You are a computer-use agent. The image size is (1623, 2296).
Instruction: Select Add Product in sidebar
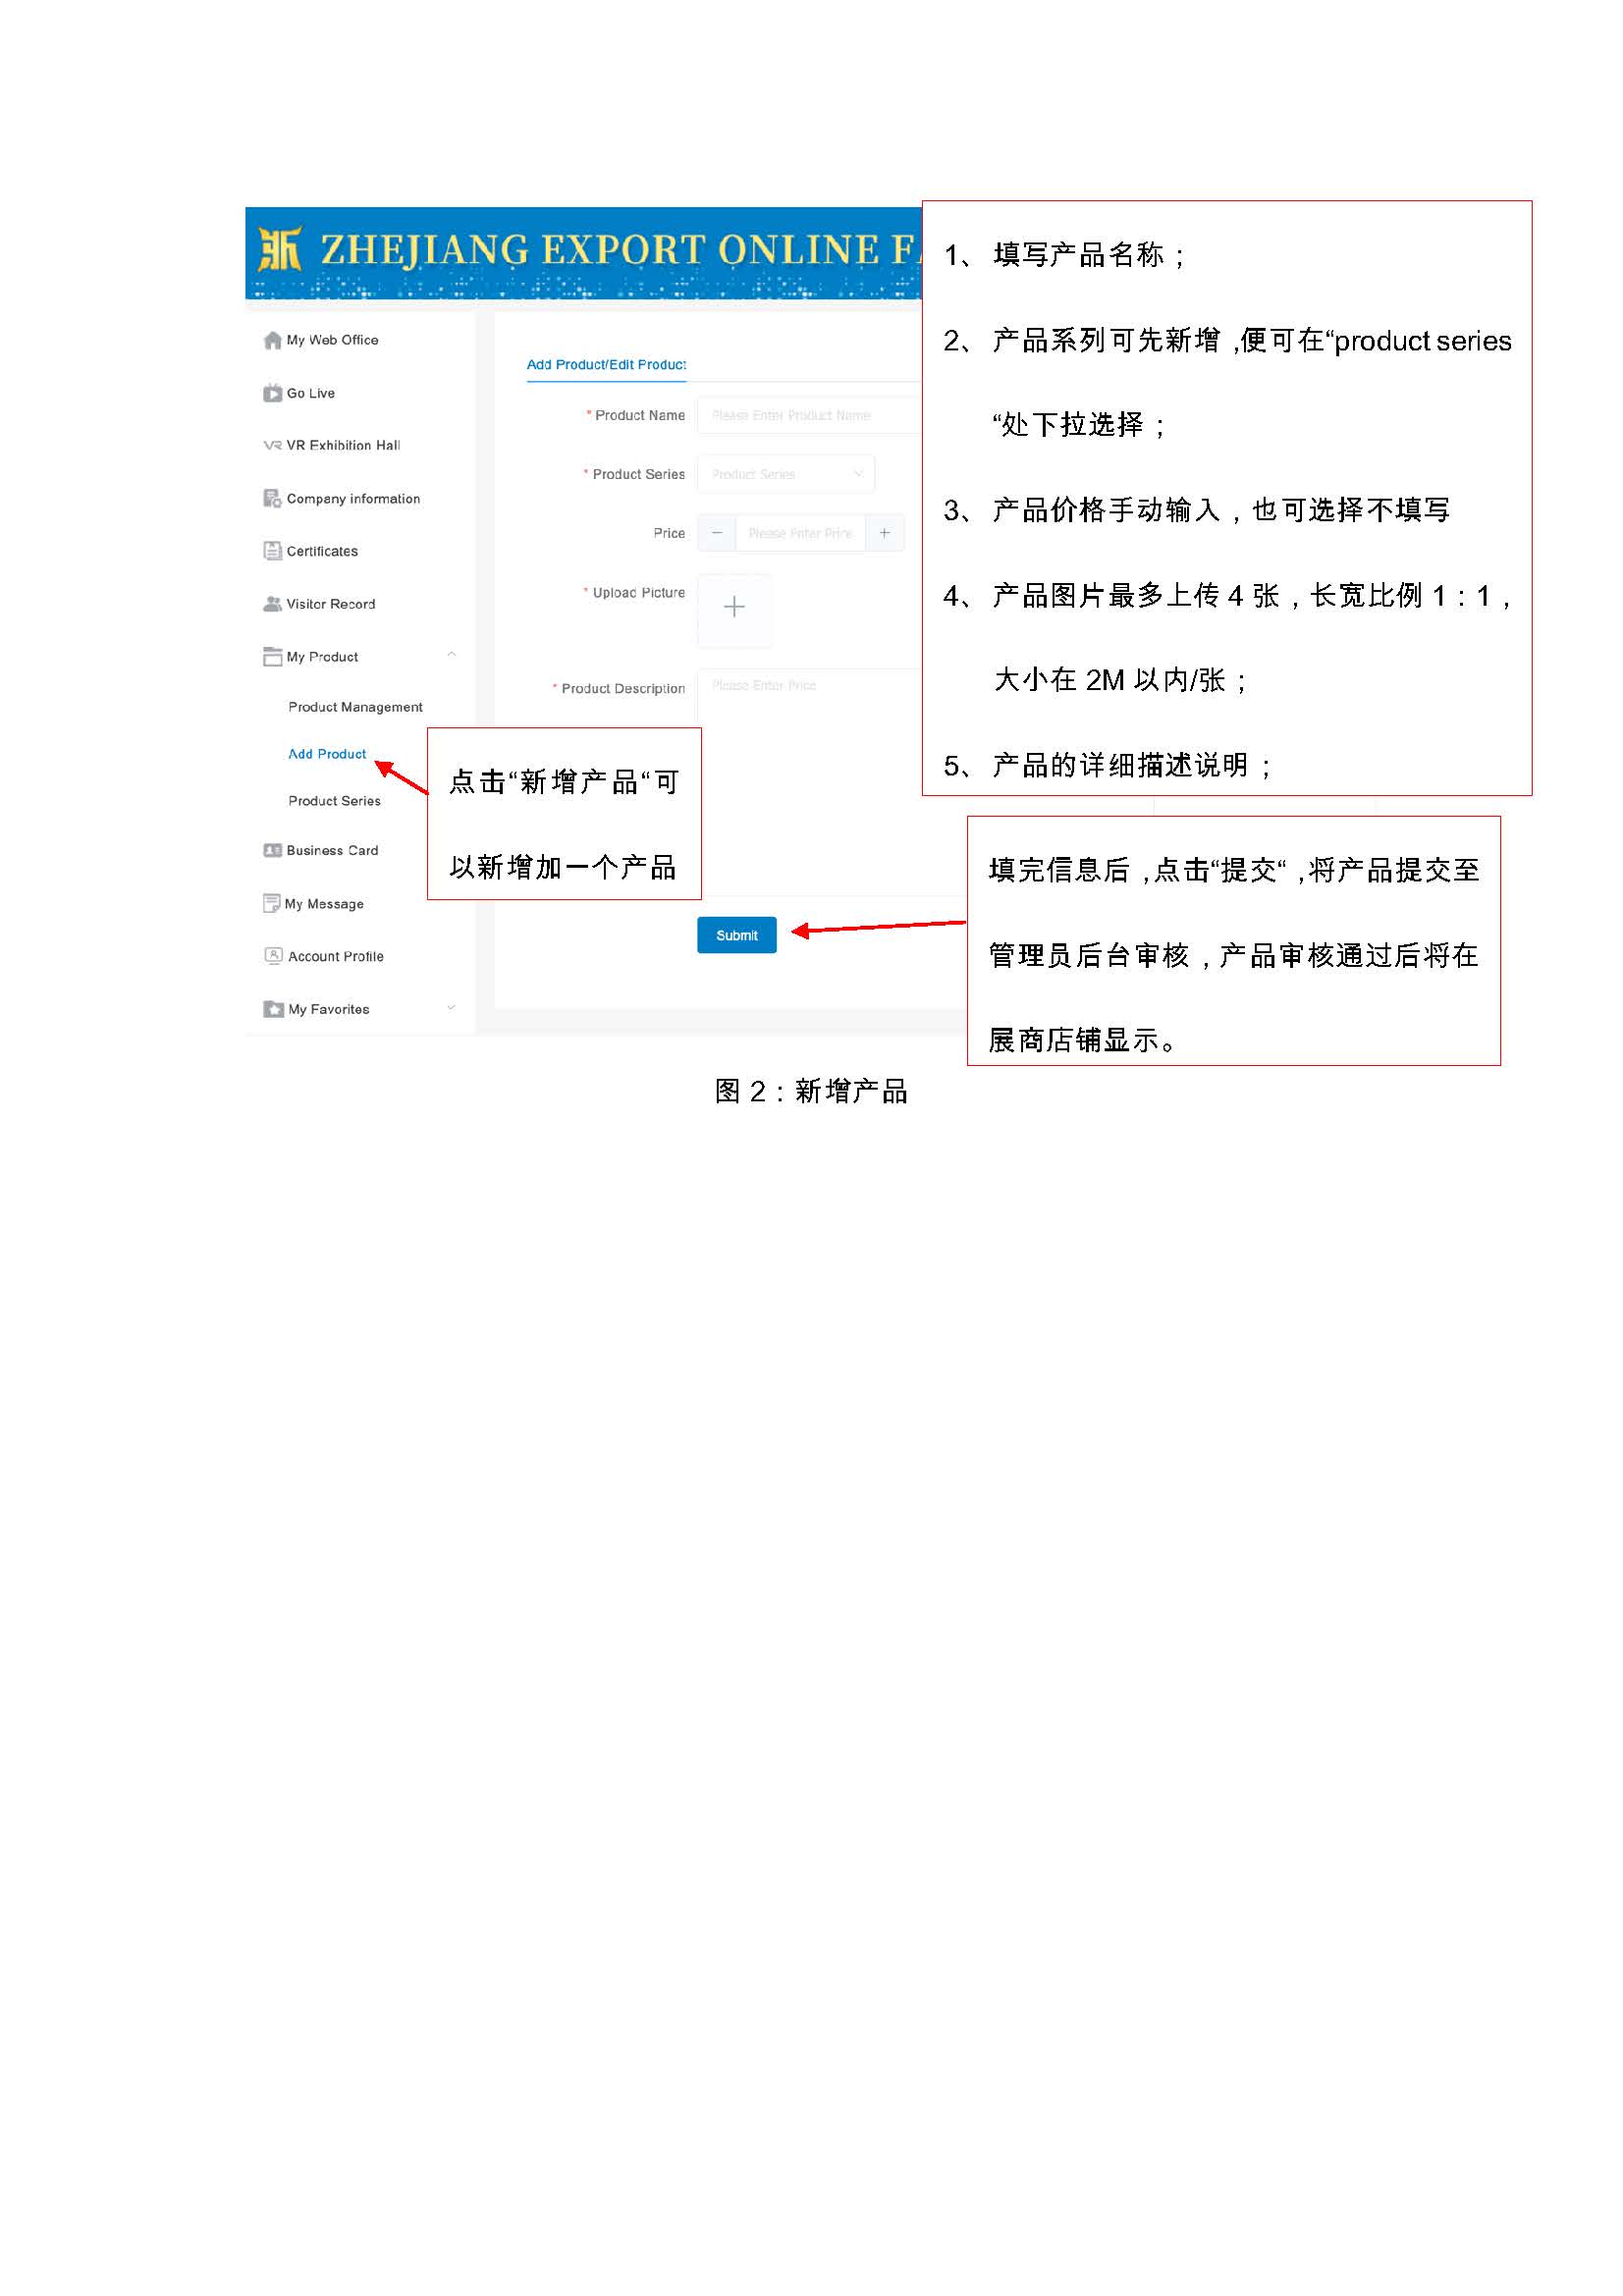click(327, 754)
